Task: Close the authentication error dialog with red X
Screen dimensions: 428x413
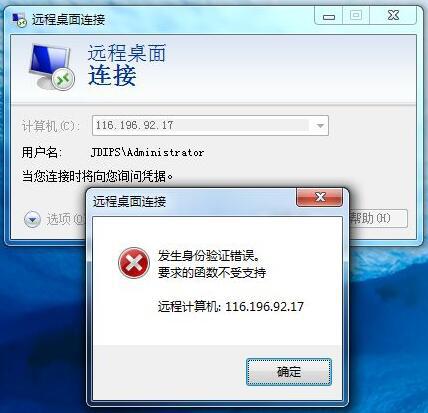Action: pos(320,197)
